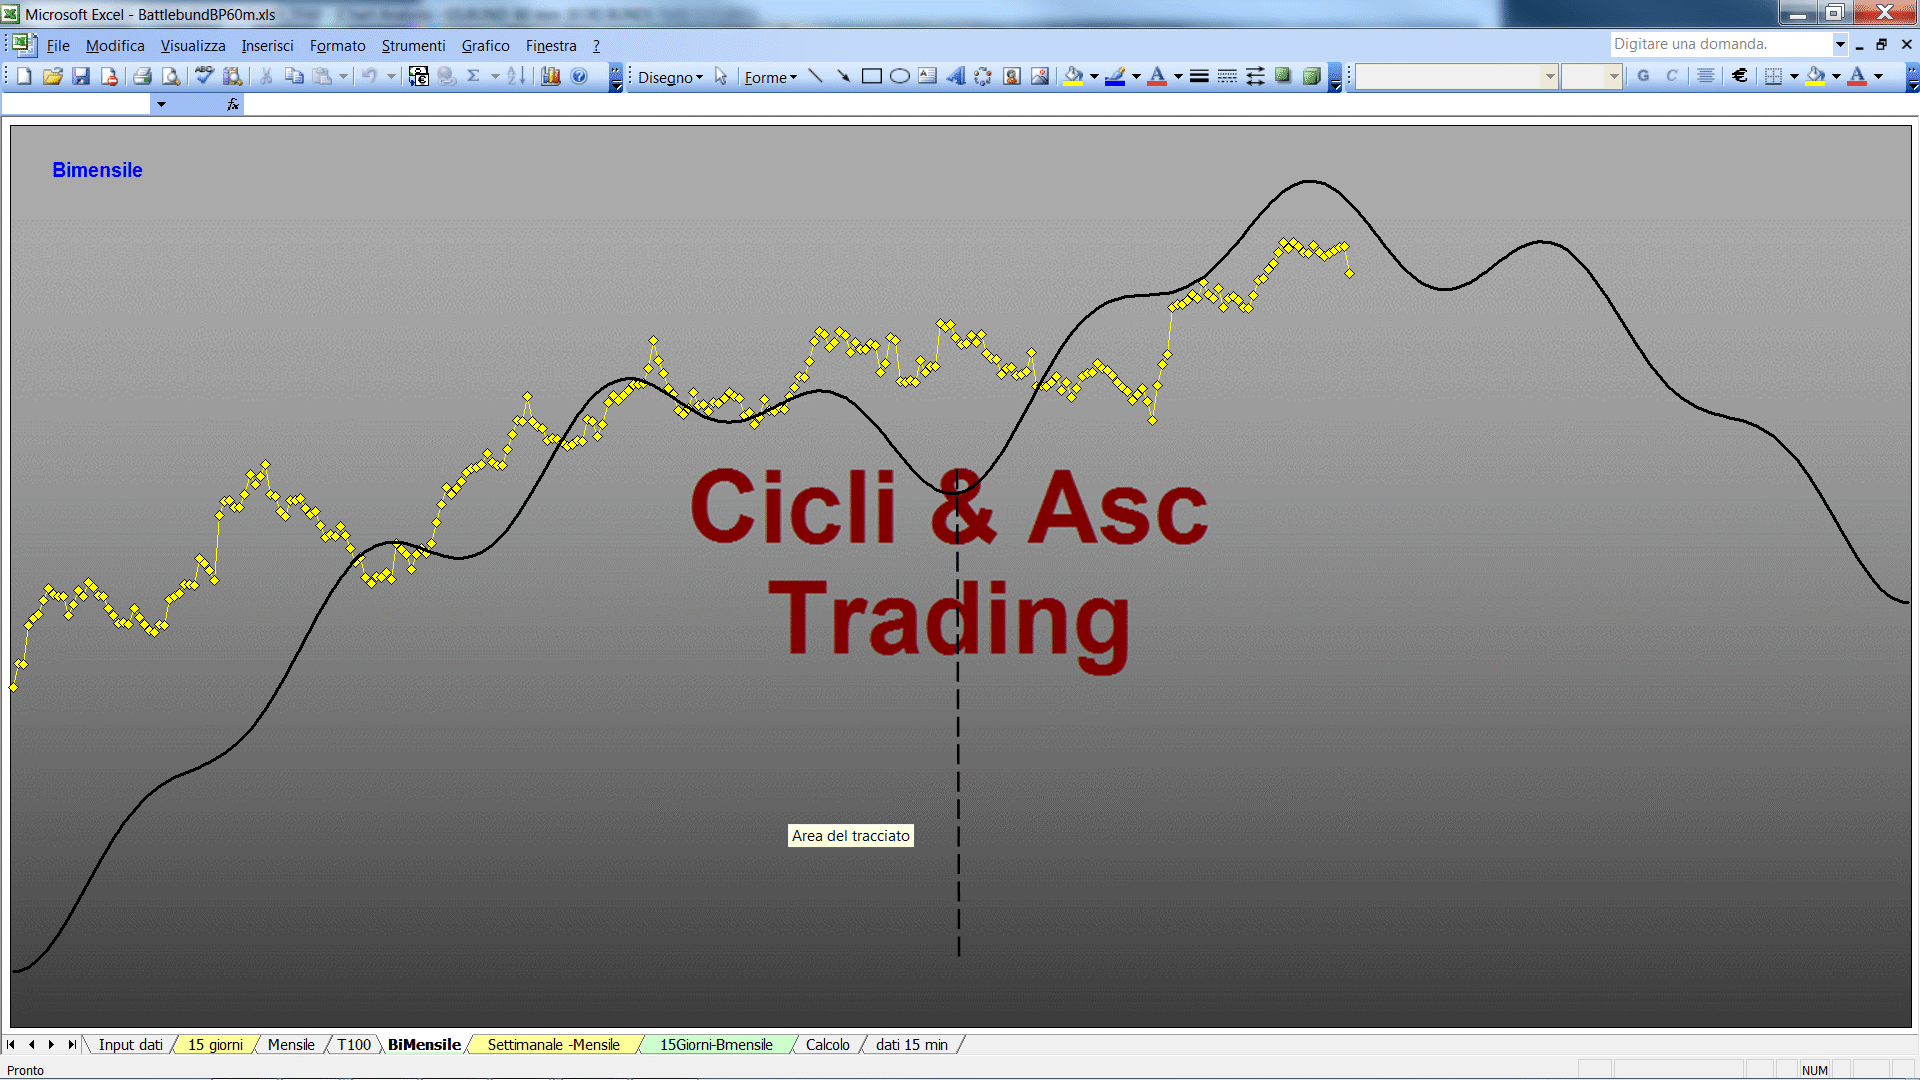1920x1080 pixels.
Task: Toggle Italic (C) formatting
Action: (1671, 76)
